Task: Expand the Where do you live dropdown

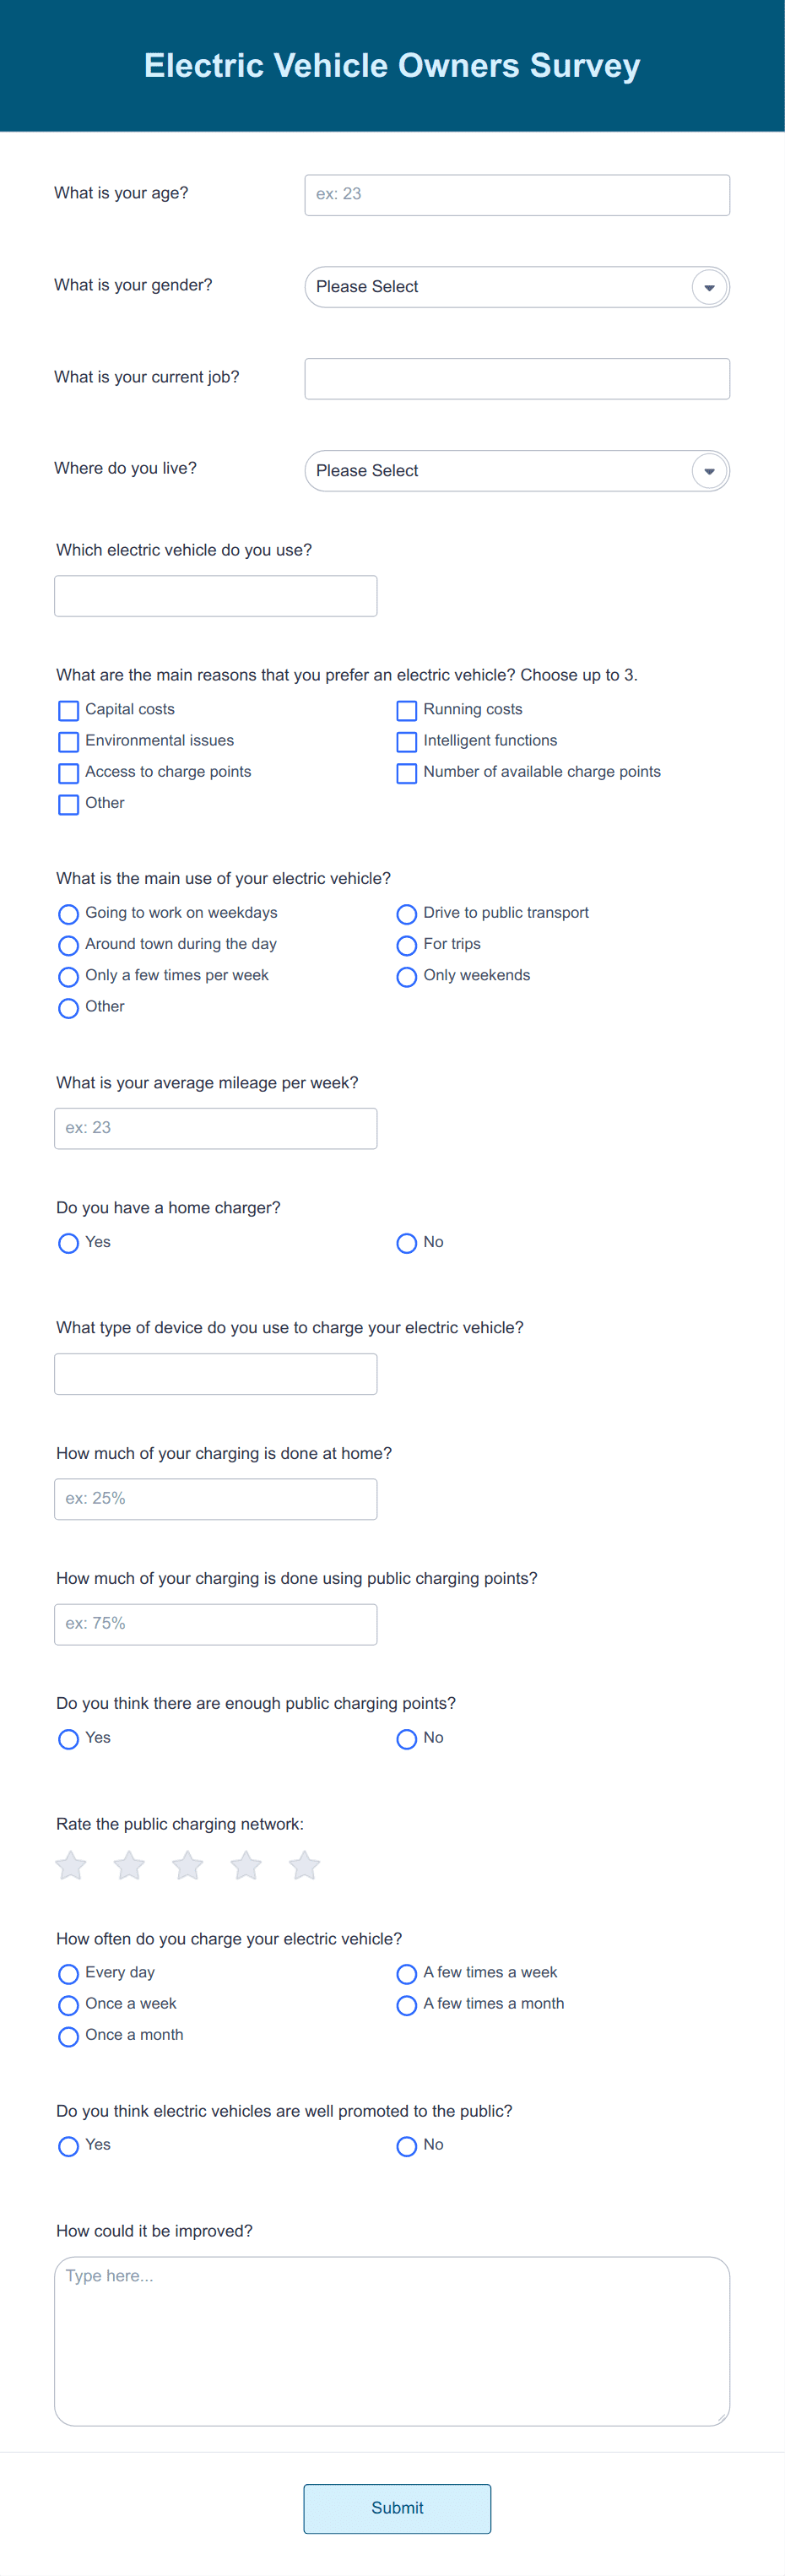Action: (517, 471)
